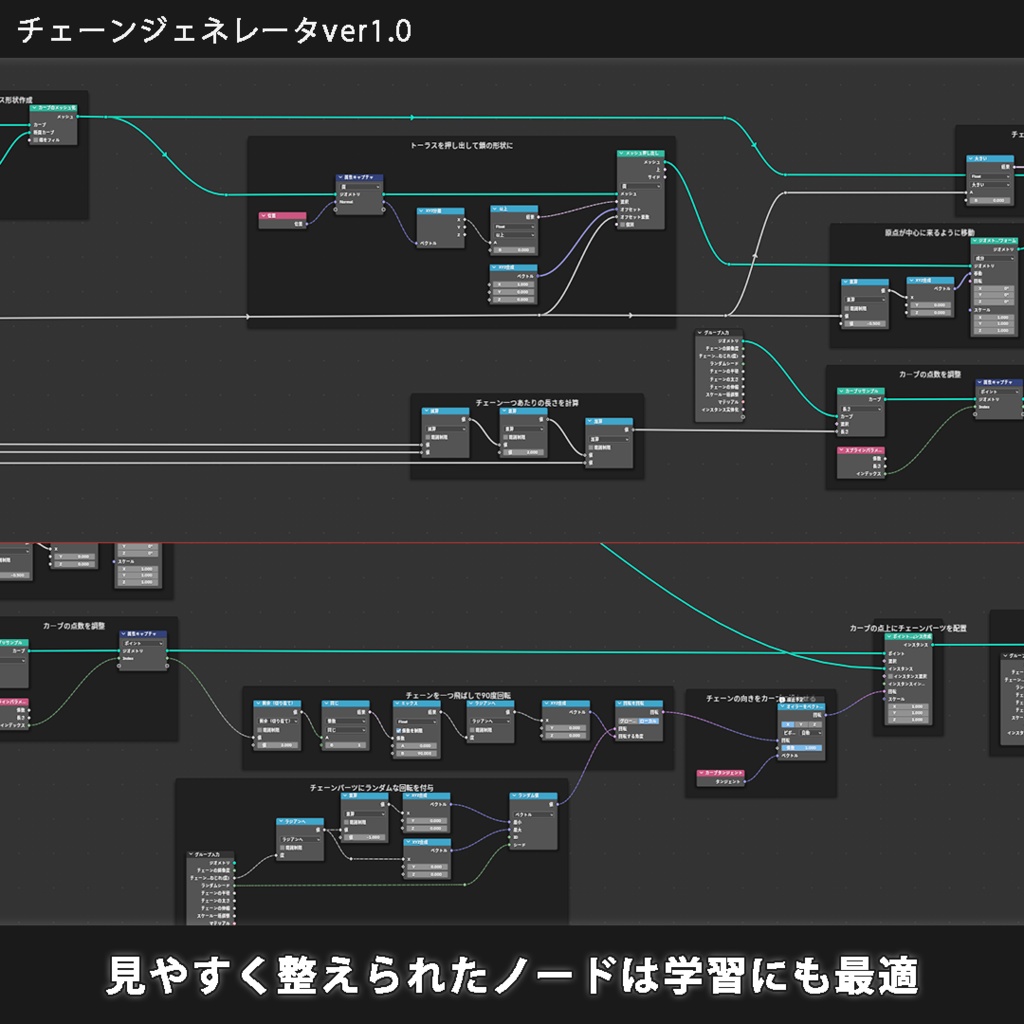Image resolution: width=1024 pixels, height=1024 pixels.
Task: Select the カーブタンジェント node header
Action: pyautogui.click(x=721, y=772)
